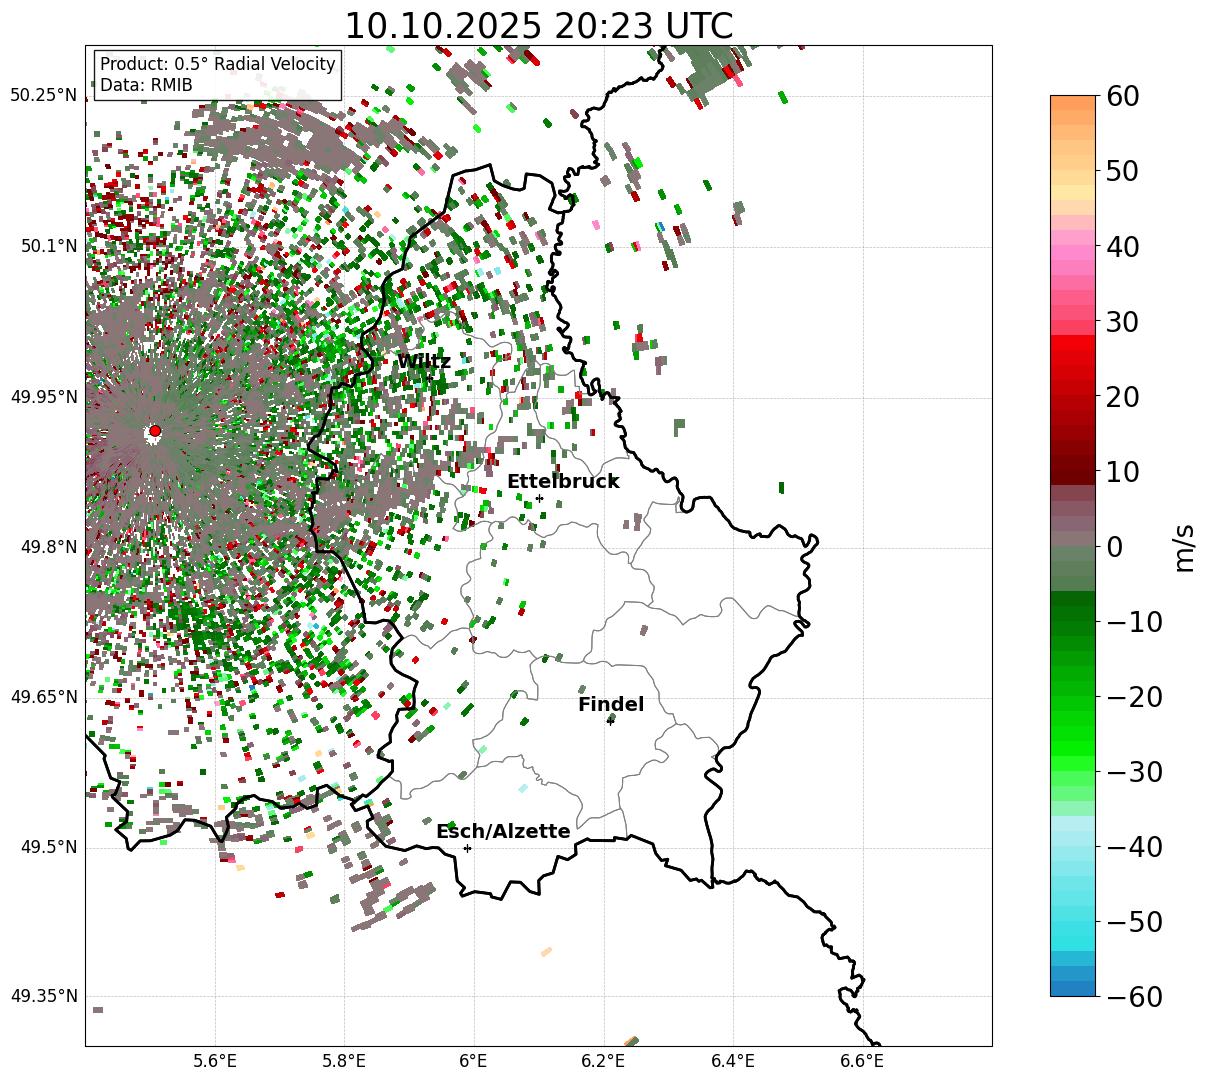
Task: Click the 5.8°E longitude tick label
Action: point(345,1061)
